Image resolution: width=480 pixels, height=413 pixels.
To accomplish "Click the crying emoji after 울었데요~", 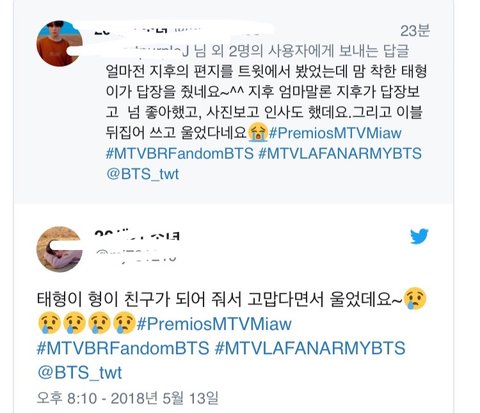I will coord(415,298).
